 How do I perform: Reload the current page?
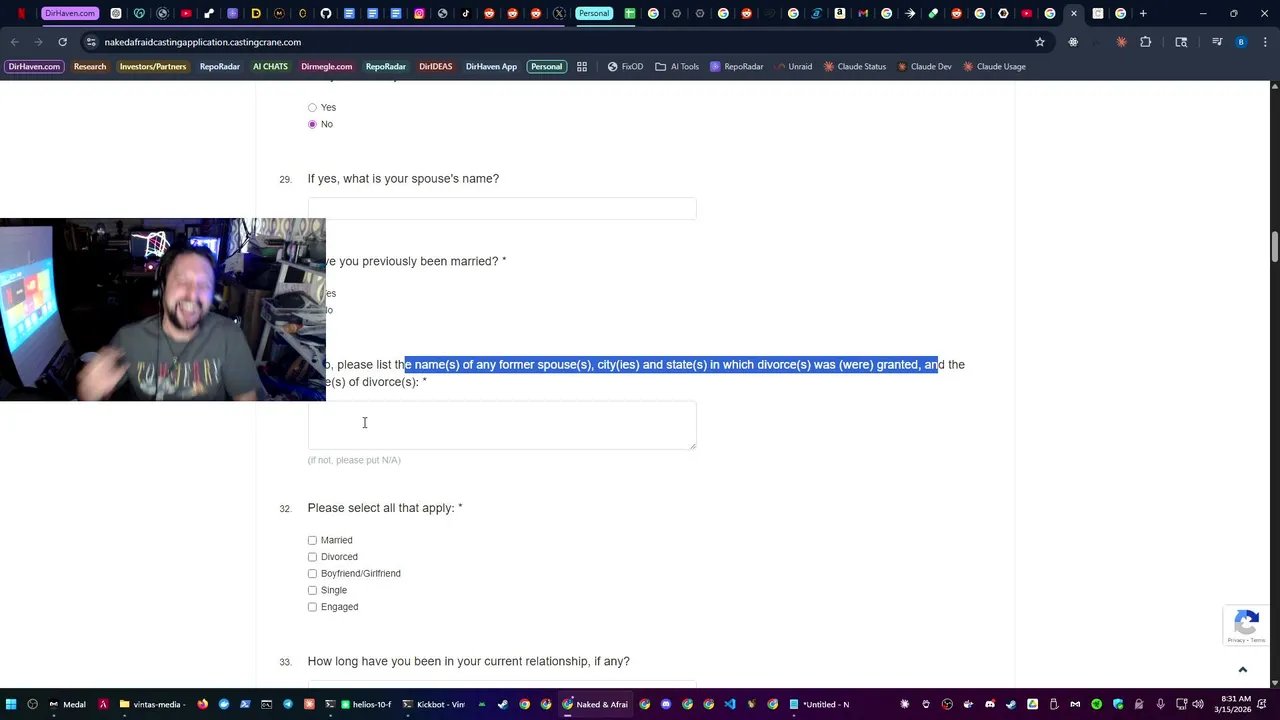pyautogui.click(x=62, y=42)
